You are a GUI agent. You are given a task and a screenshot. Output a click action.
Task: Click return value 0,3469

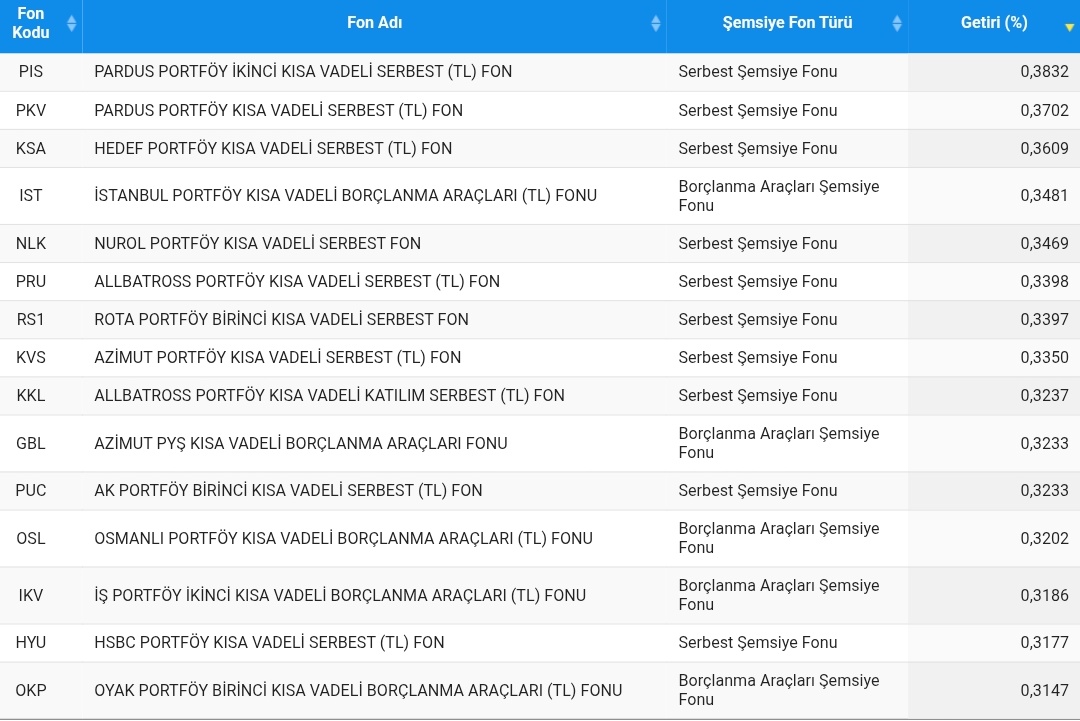click(1044, 243)
